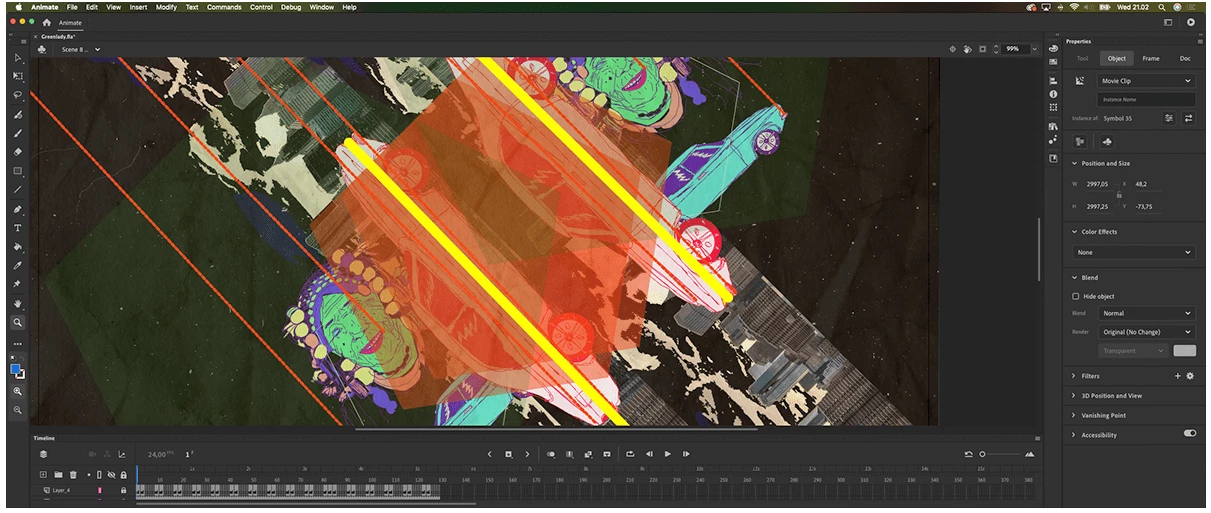Image resolution: width=1211 pixels, height=513 pixels.
Task: Select the Asset Warp pin tool
Action: (x=18, y=285)
